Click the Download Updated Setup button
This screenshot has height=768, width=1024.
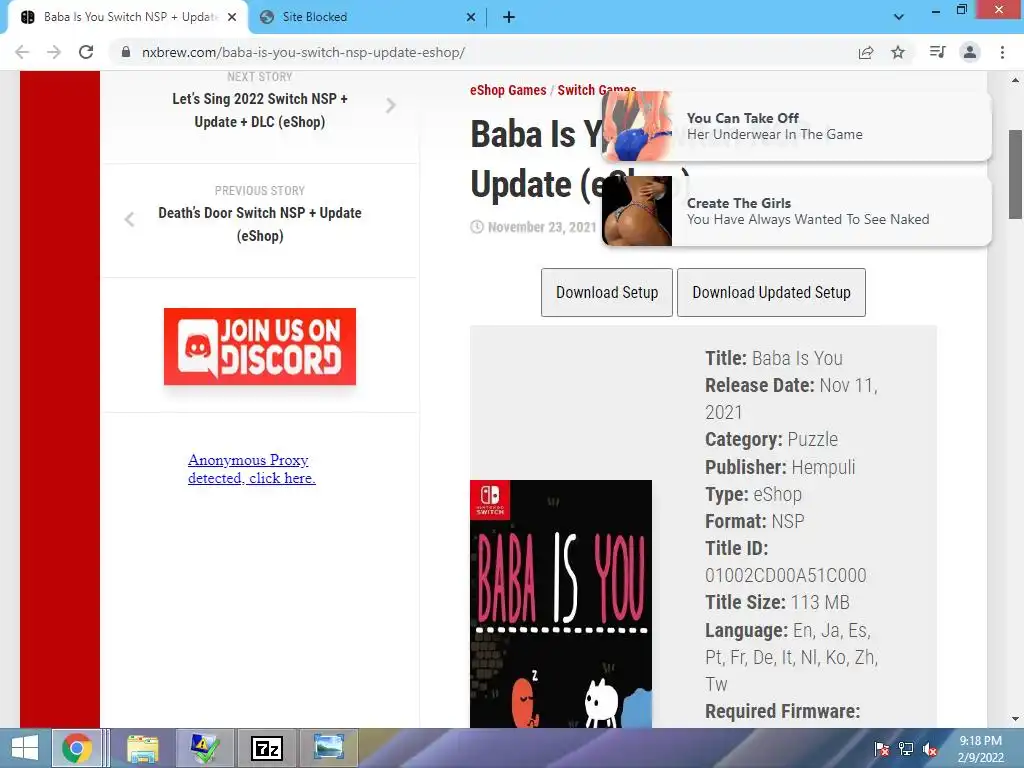pos(771,292)
